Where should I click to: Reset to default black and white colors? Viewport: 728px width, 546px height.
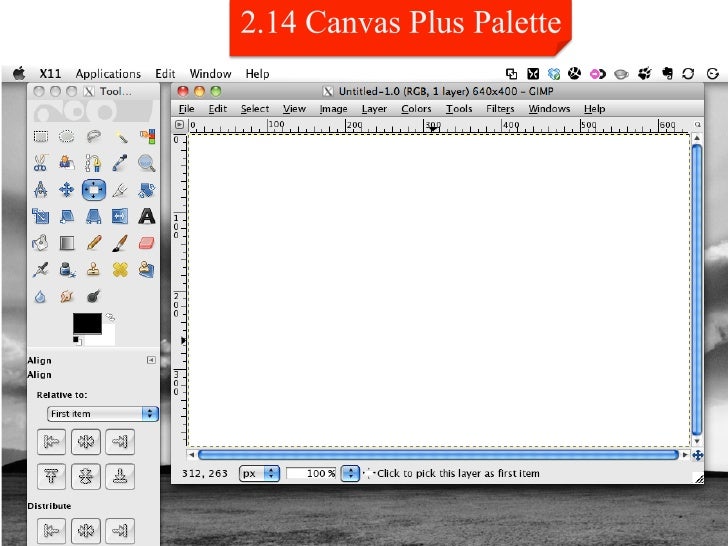(77, 341)
